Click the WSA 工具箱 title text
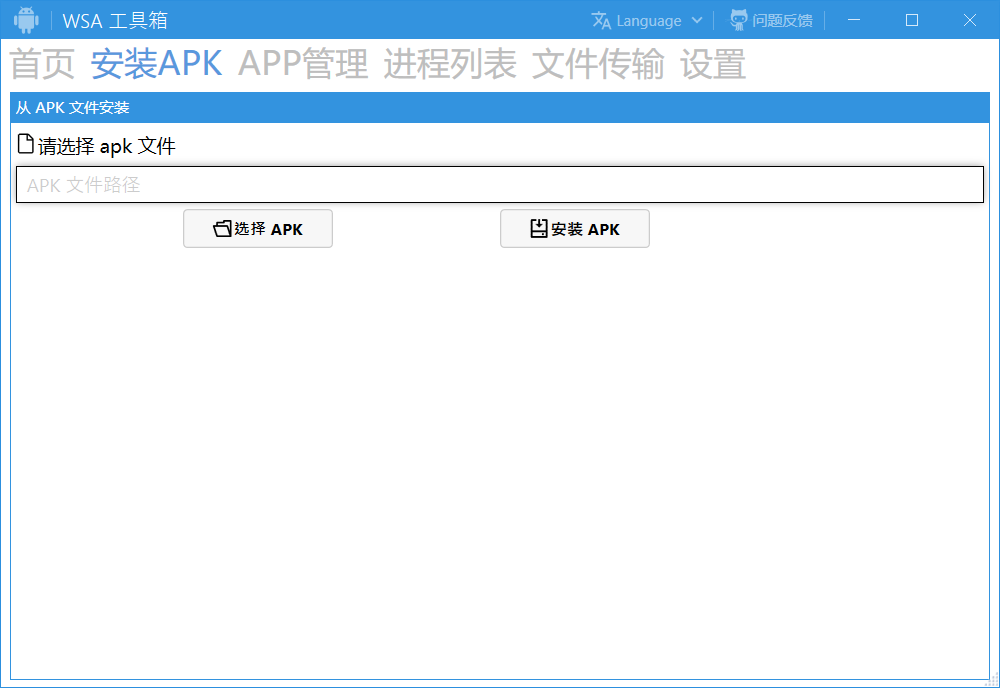1000x688 pixels. [115, 20]
